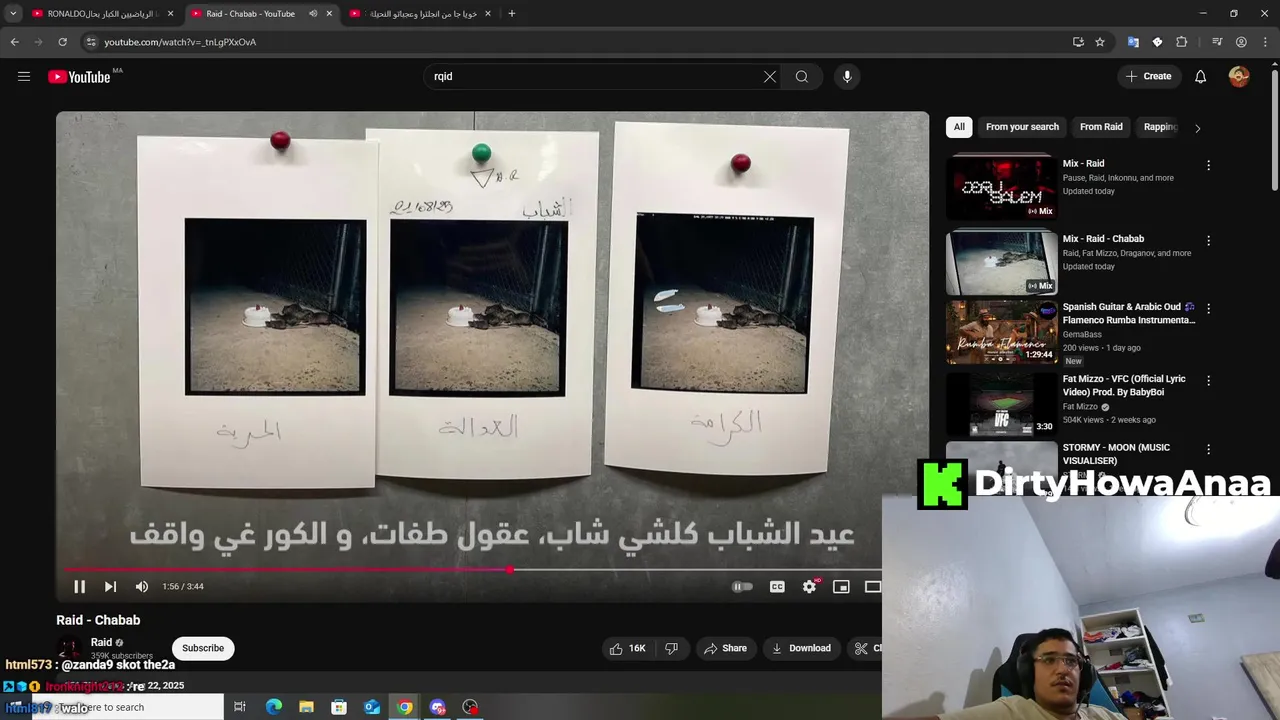Open Mix - Raid - Chabab thumbnail
1280x720 pixels.
[x=1001, y=262]
